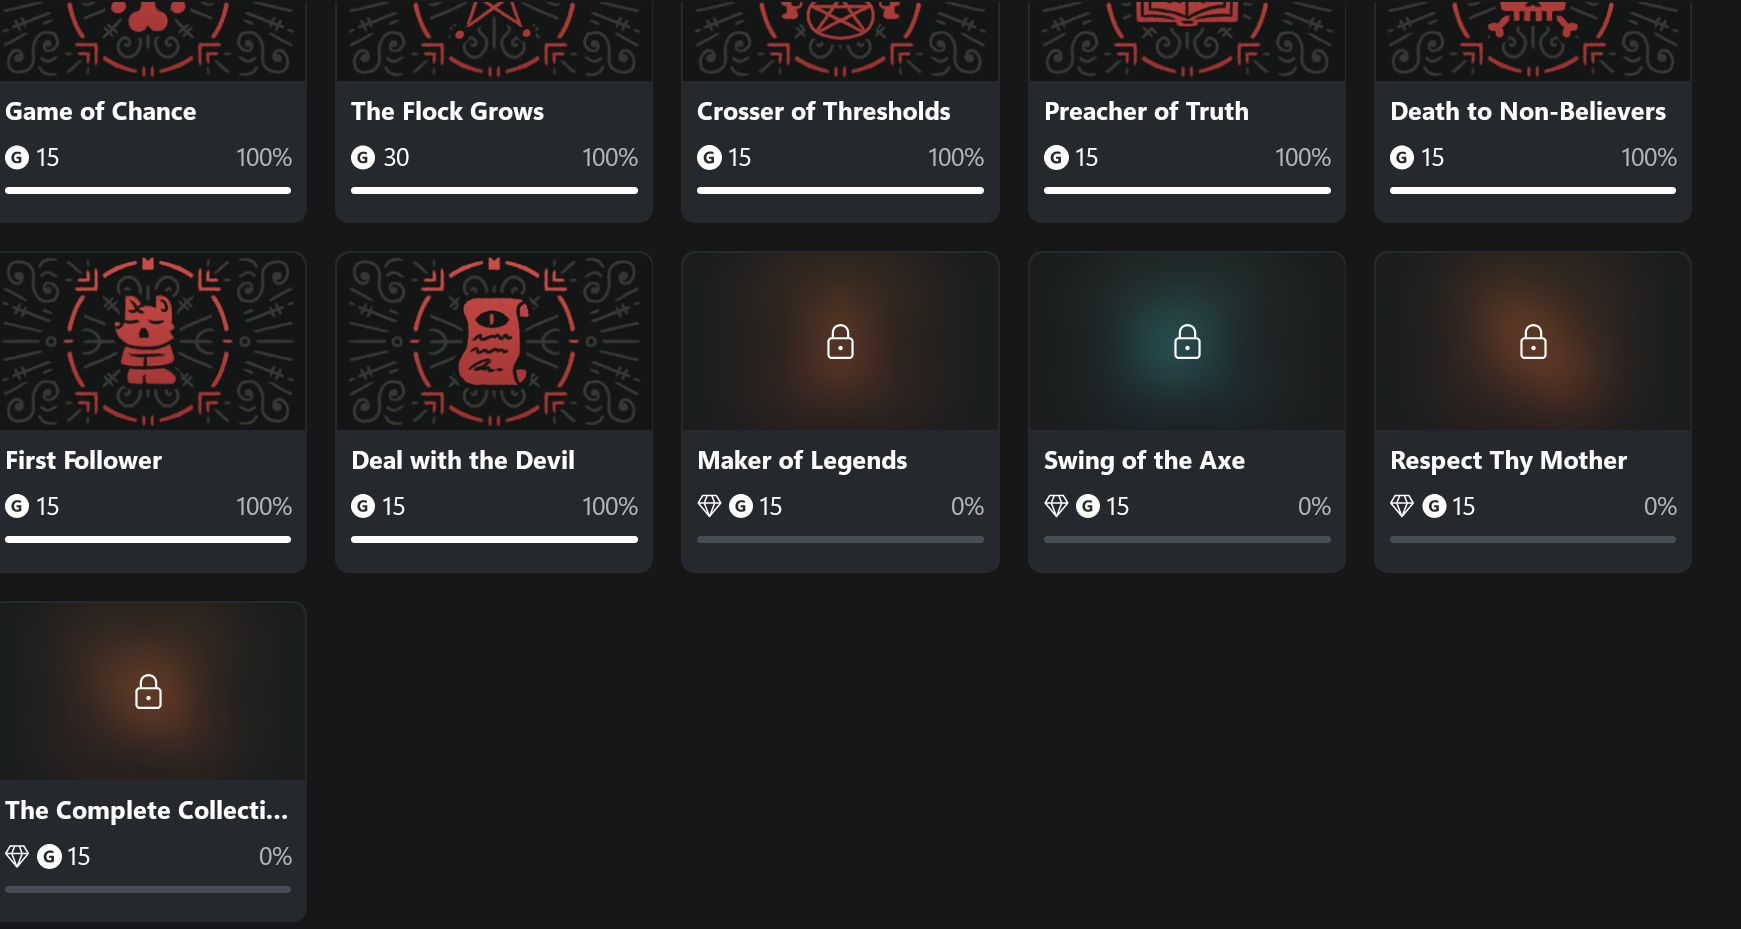The image size is (1741, 929).
Task: Click the gamerscore G icon under The Flock Grows
Action: [363, 157]
